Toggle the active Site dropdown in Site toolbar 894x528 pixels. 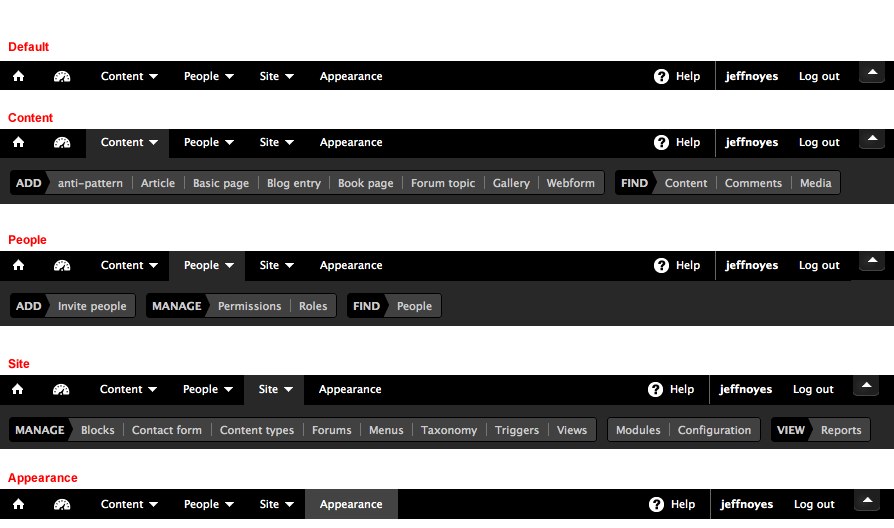click(274, 389)
